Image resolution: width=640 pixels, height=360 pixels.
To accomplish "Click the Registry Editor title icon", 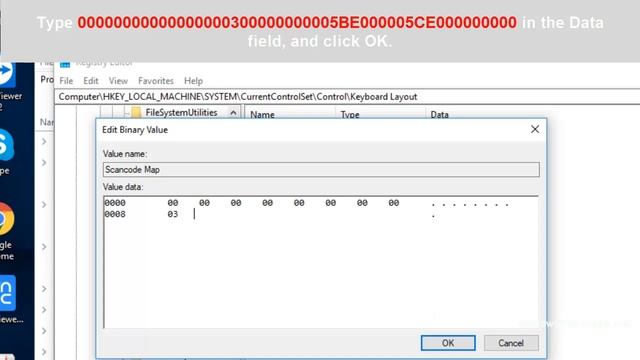I will (64, 64).
